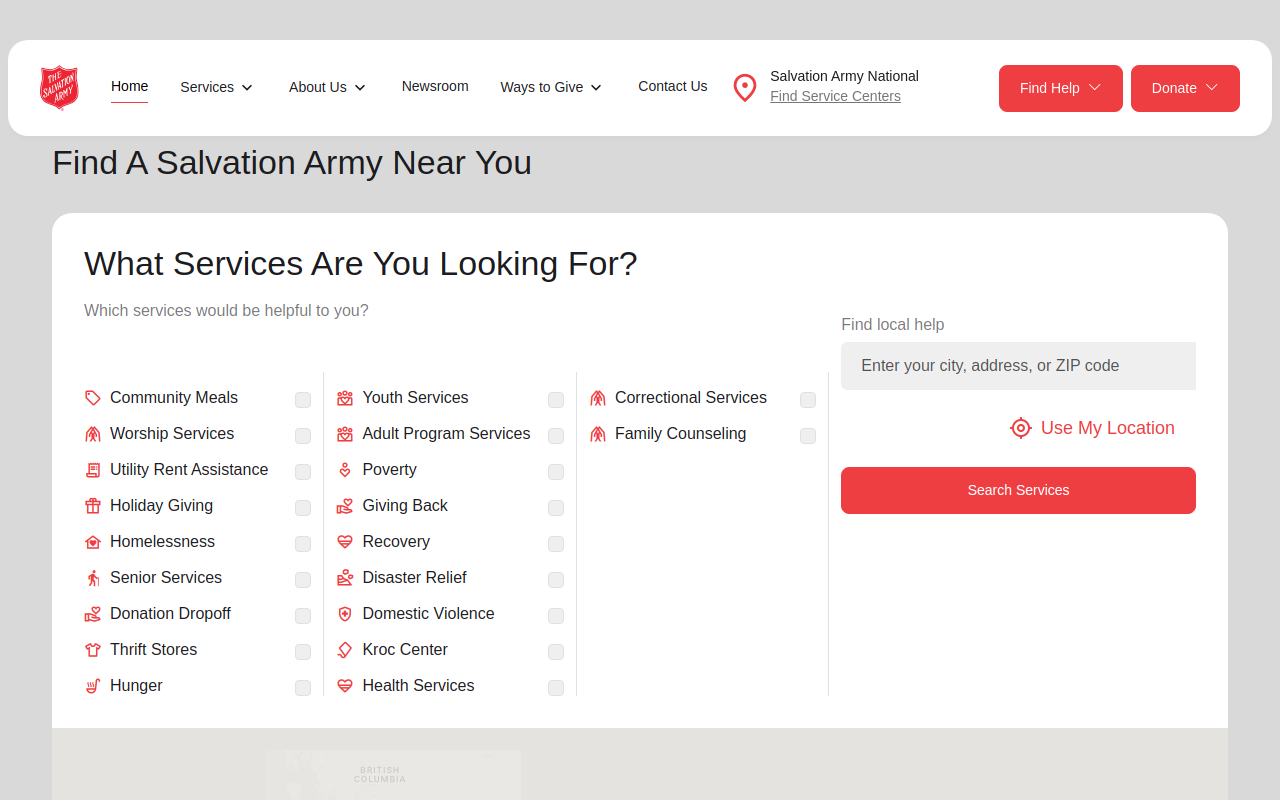The width and height of the screenshot is (1280, 800).
Task: Click the Search Services button
Action: click(x=1018, y=490)
